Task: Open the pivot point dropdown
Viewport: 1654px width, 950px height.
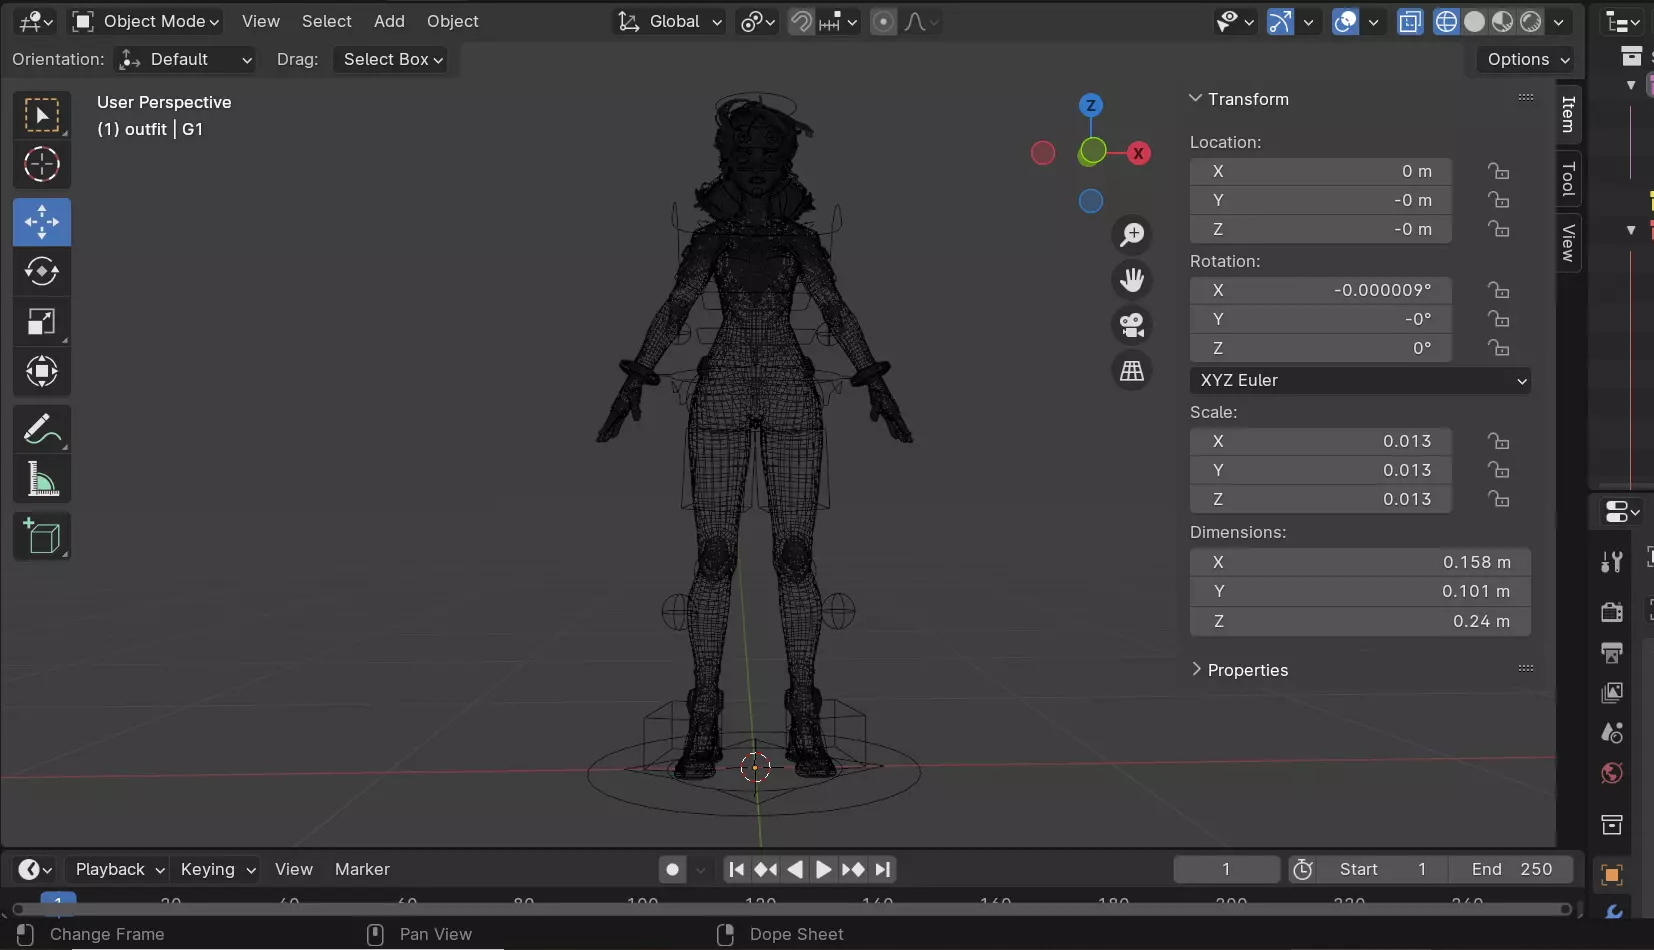Action: [x=757, y=21]
